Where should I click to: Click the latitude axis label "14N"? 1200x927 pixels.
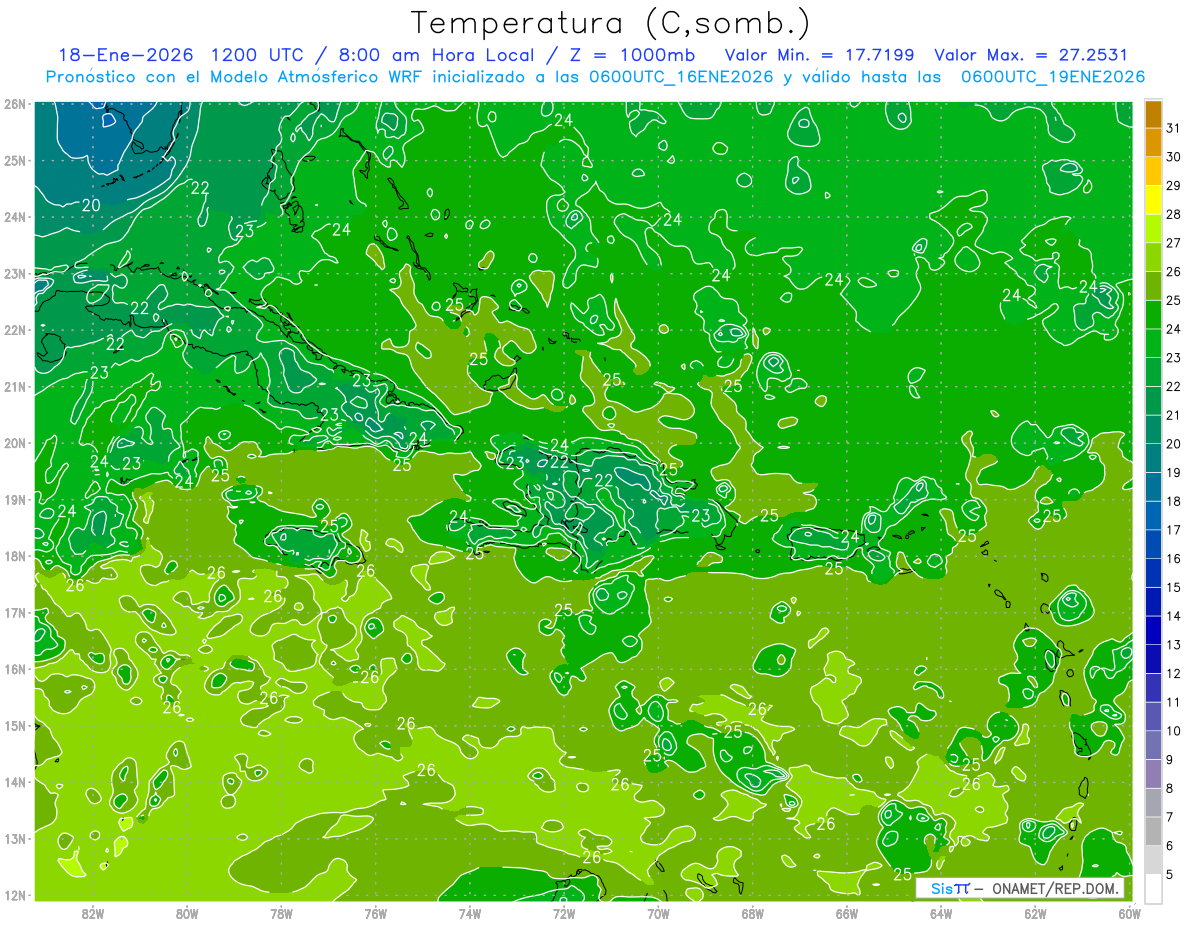coord(14,782)
